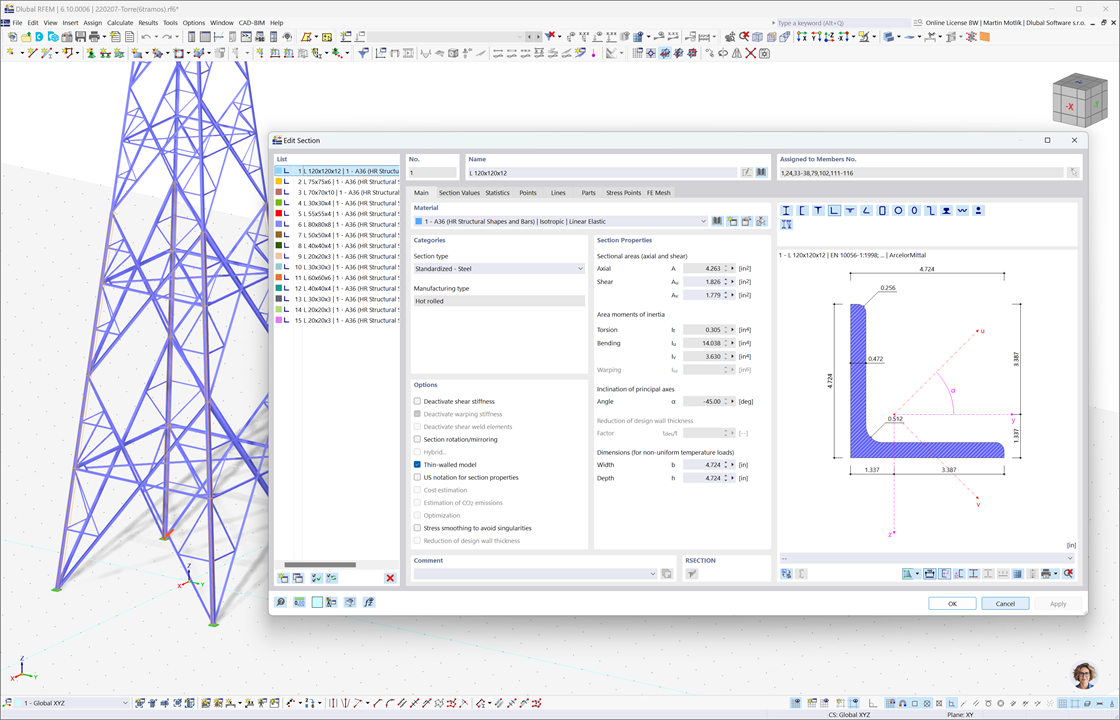Screen dimensions: 1120x720
Task: Select the circular hollow section shape icon
Action: coord(899,210)
